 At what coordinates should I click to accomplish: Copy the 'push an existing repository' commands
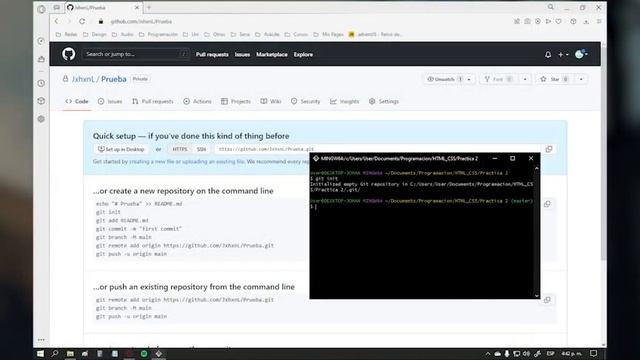click(547, 300)
